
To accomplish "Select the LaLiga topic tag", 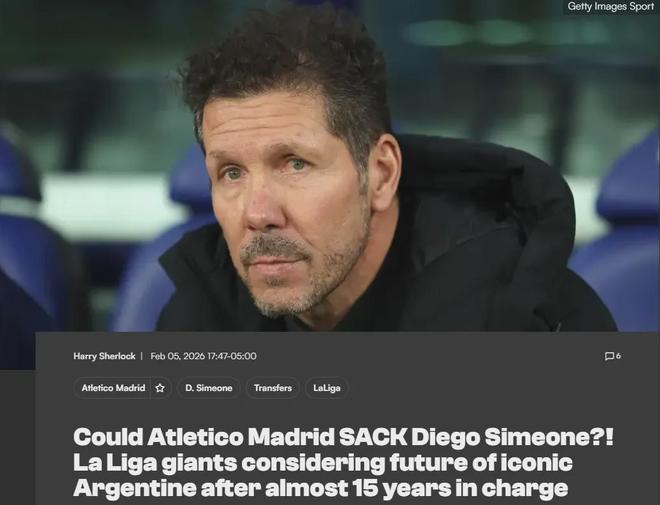I will click(x=327, y=388).
